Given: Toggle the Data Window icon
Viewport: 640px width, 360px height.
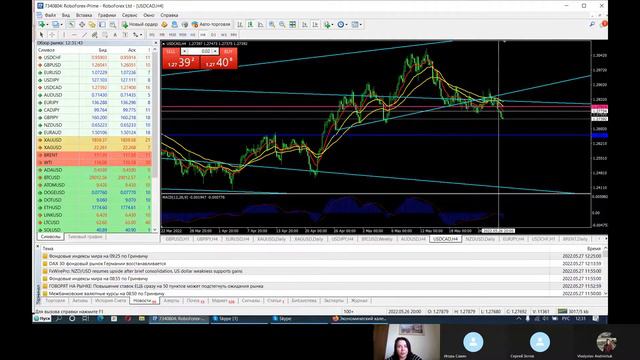Looking at the screenshot, I should coord(82,24).
